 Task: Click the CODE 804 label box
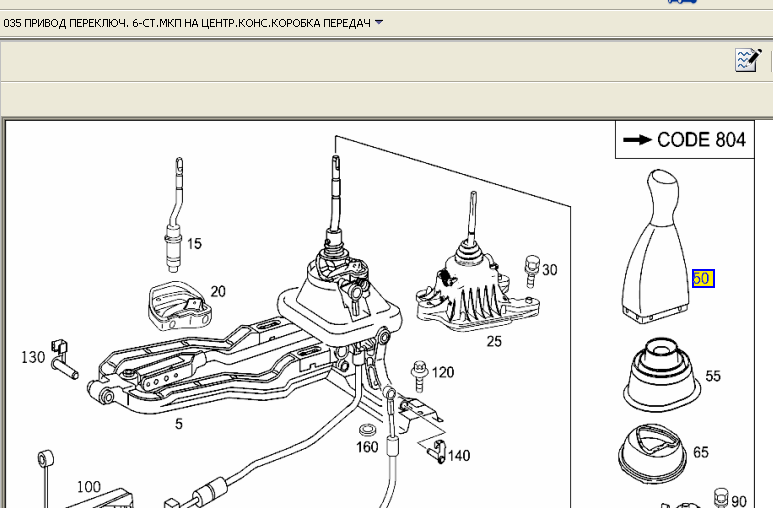pos(685,140)
